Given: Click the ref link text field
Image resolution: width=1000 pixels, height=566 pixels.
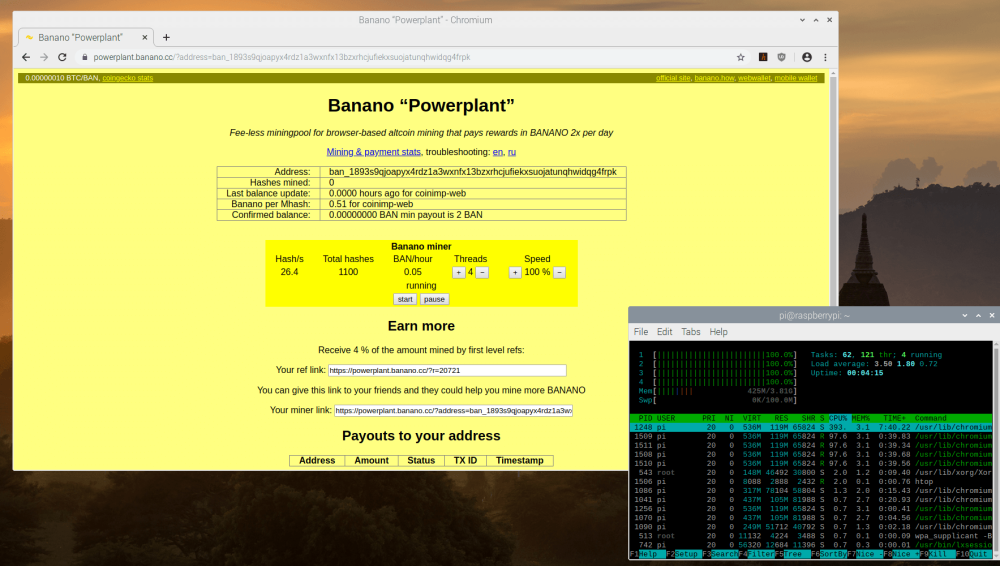Looking at the screenshot, I should (447, 370).
